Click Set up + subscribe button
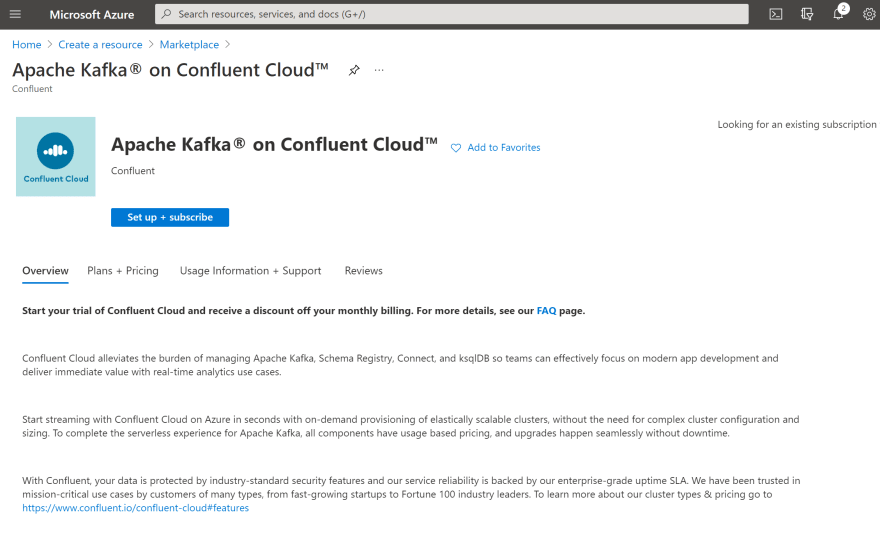The height and width of the screenshot is (537, 880). (x=170, y=217)
